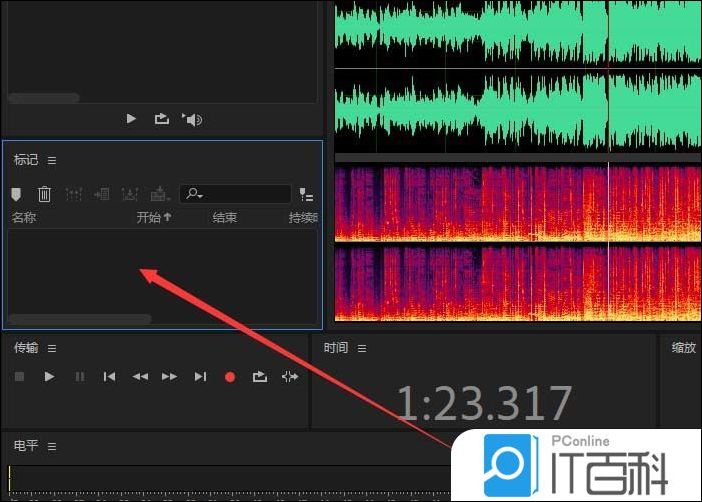This screenshot has width=702, height=502.
Task: Start recording with red record button
Action: pyautogui.click(x=230, y=377)
